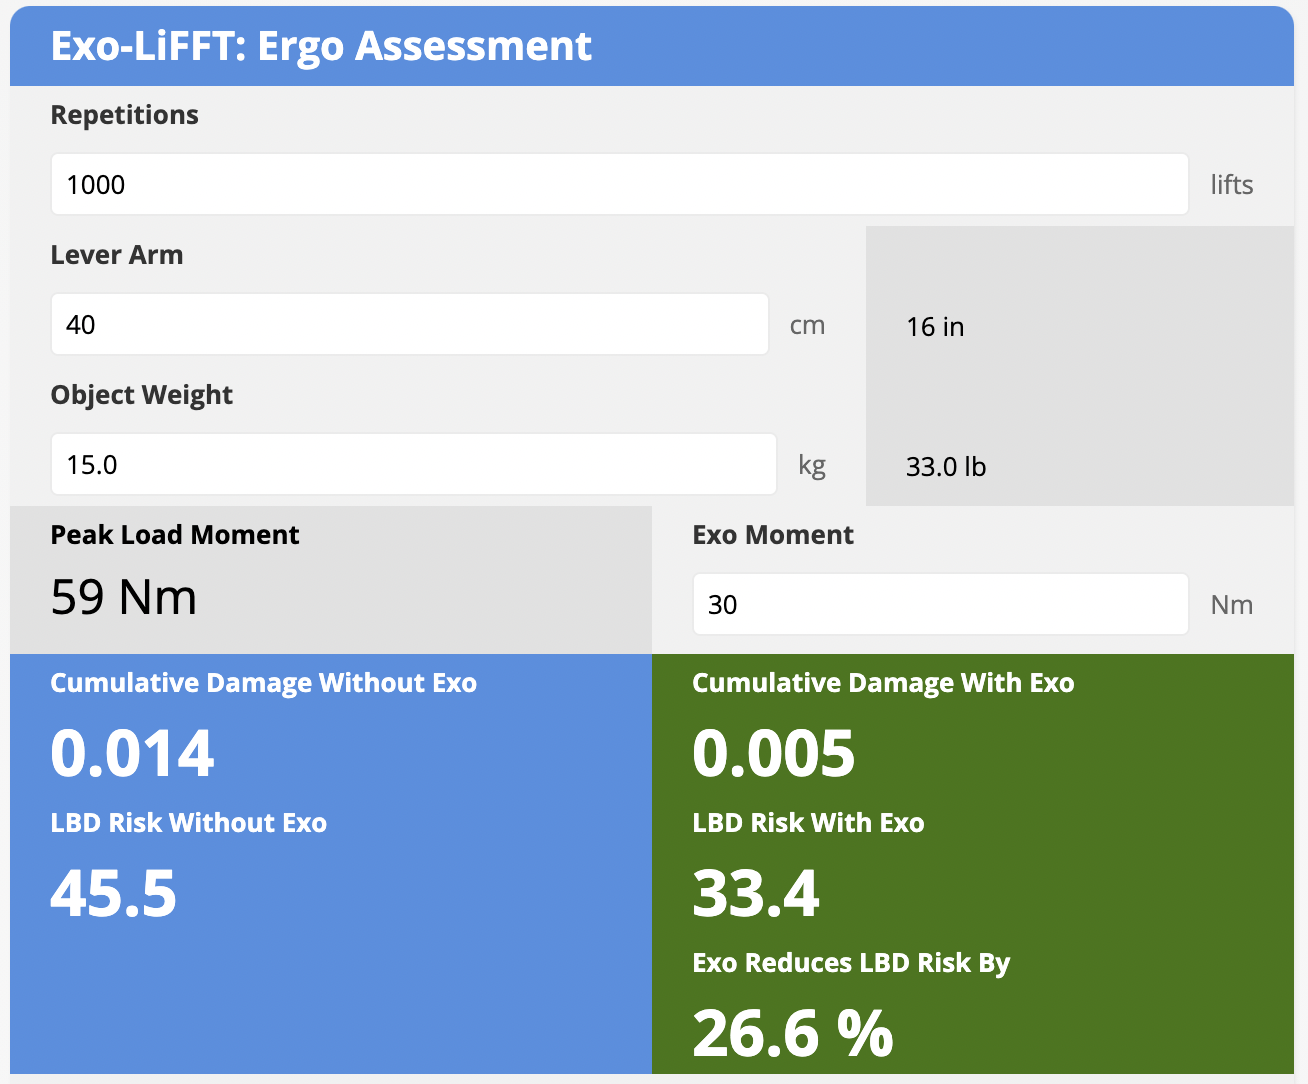
Task: Click the Exo Reduces LBD Risk By label
Action: [x=850, y=963]
